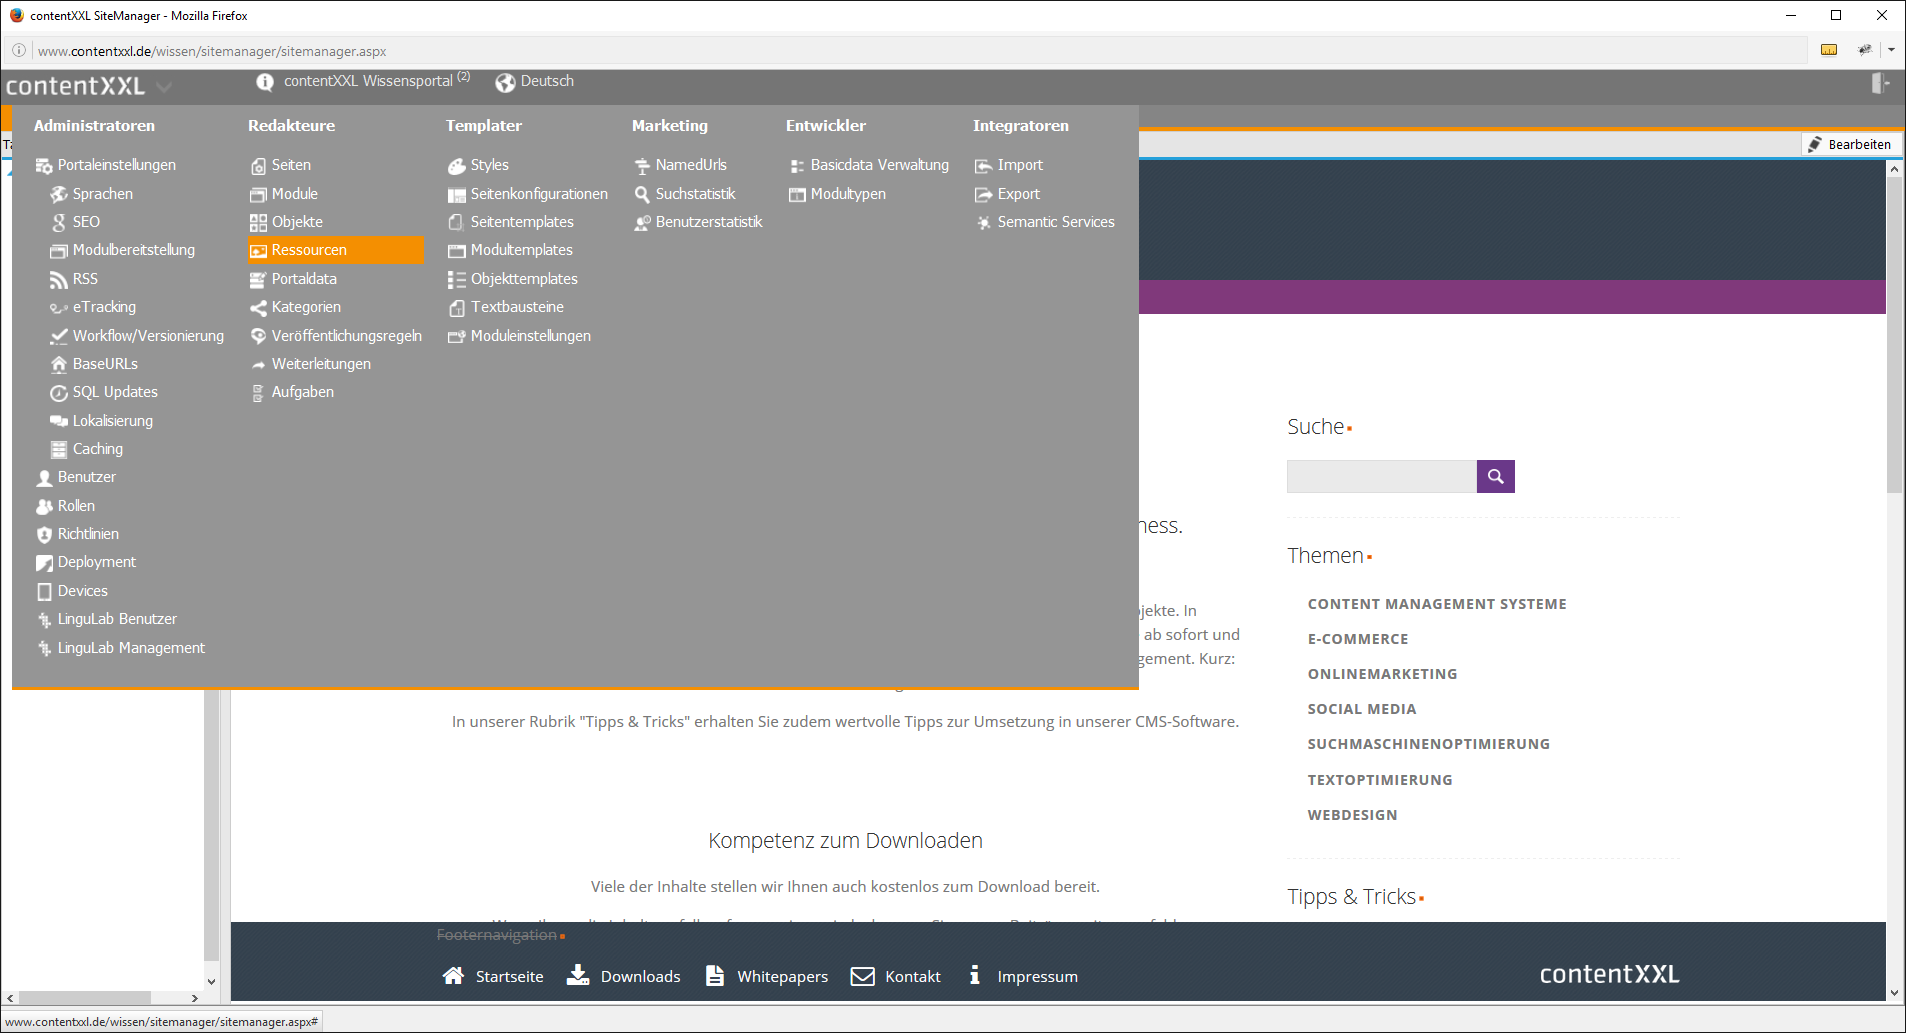The height and width of the screenshot is (1033, 1906).
Task: Click the Export icon
Action: (984, 194)
